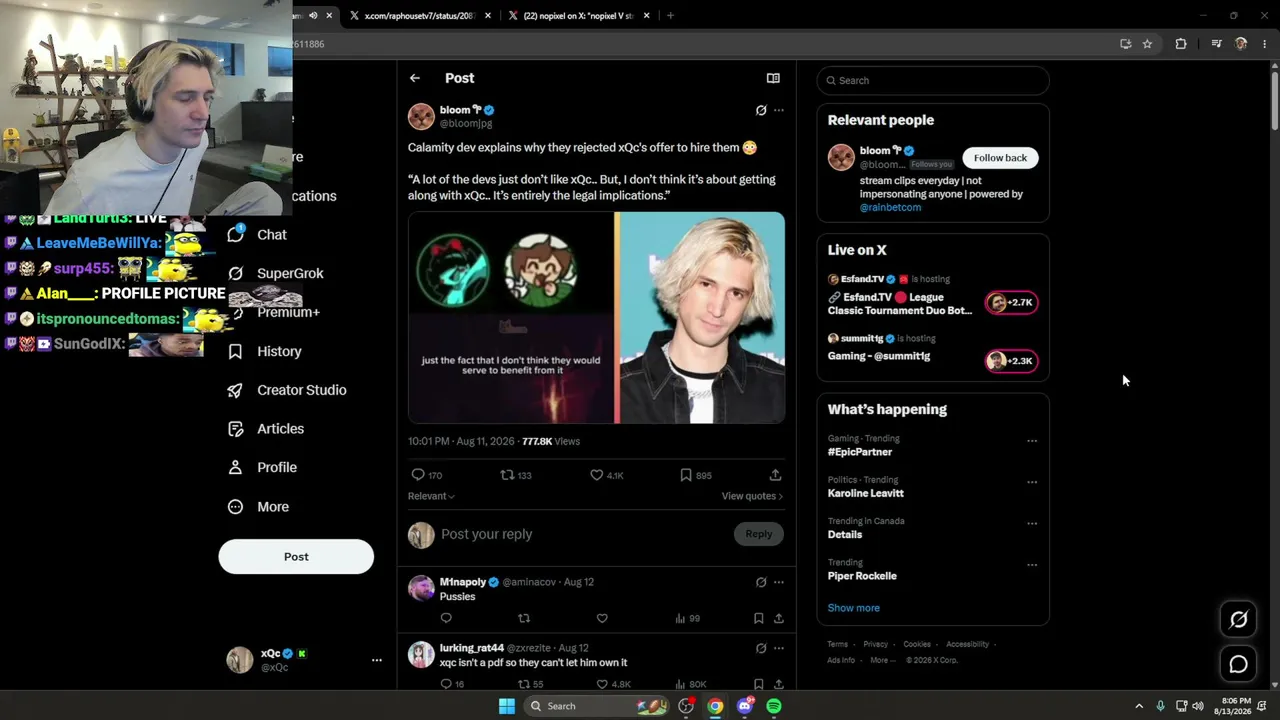Screen dimensions: 1280x720
Task: Expand the More sidebar menu
Action: (x=259, y=507)
